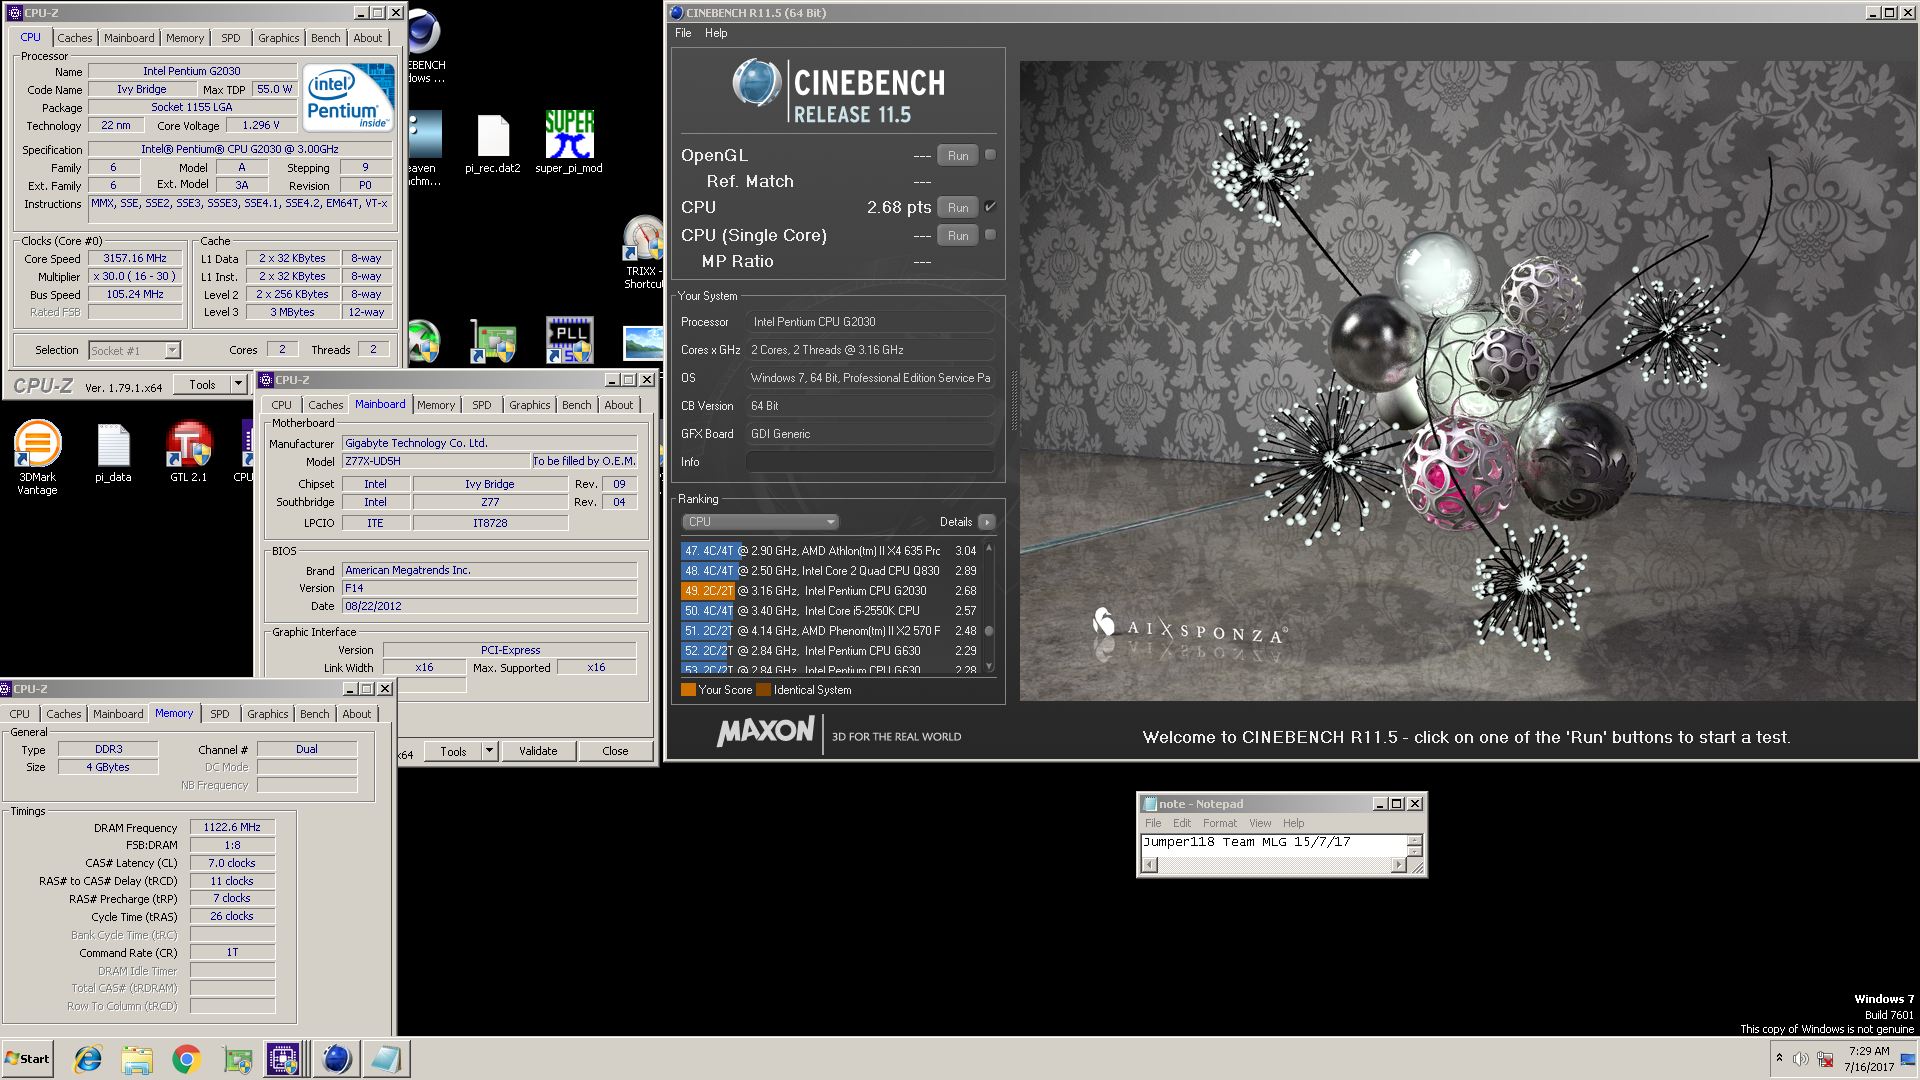Open the Notepad Format menu
The image size is (1920, 1080).
click(1220, 823)
